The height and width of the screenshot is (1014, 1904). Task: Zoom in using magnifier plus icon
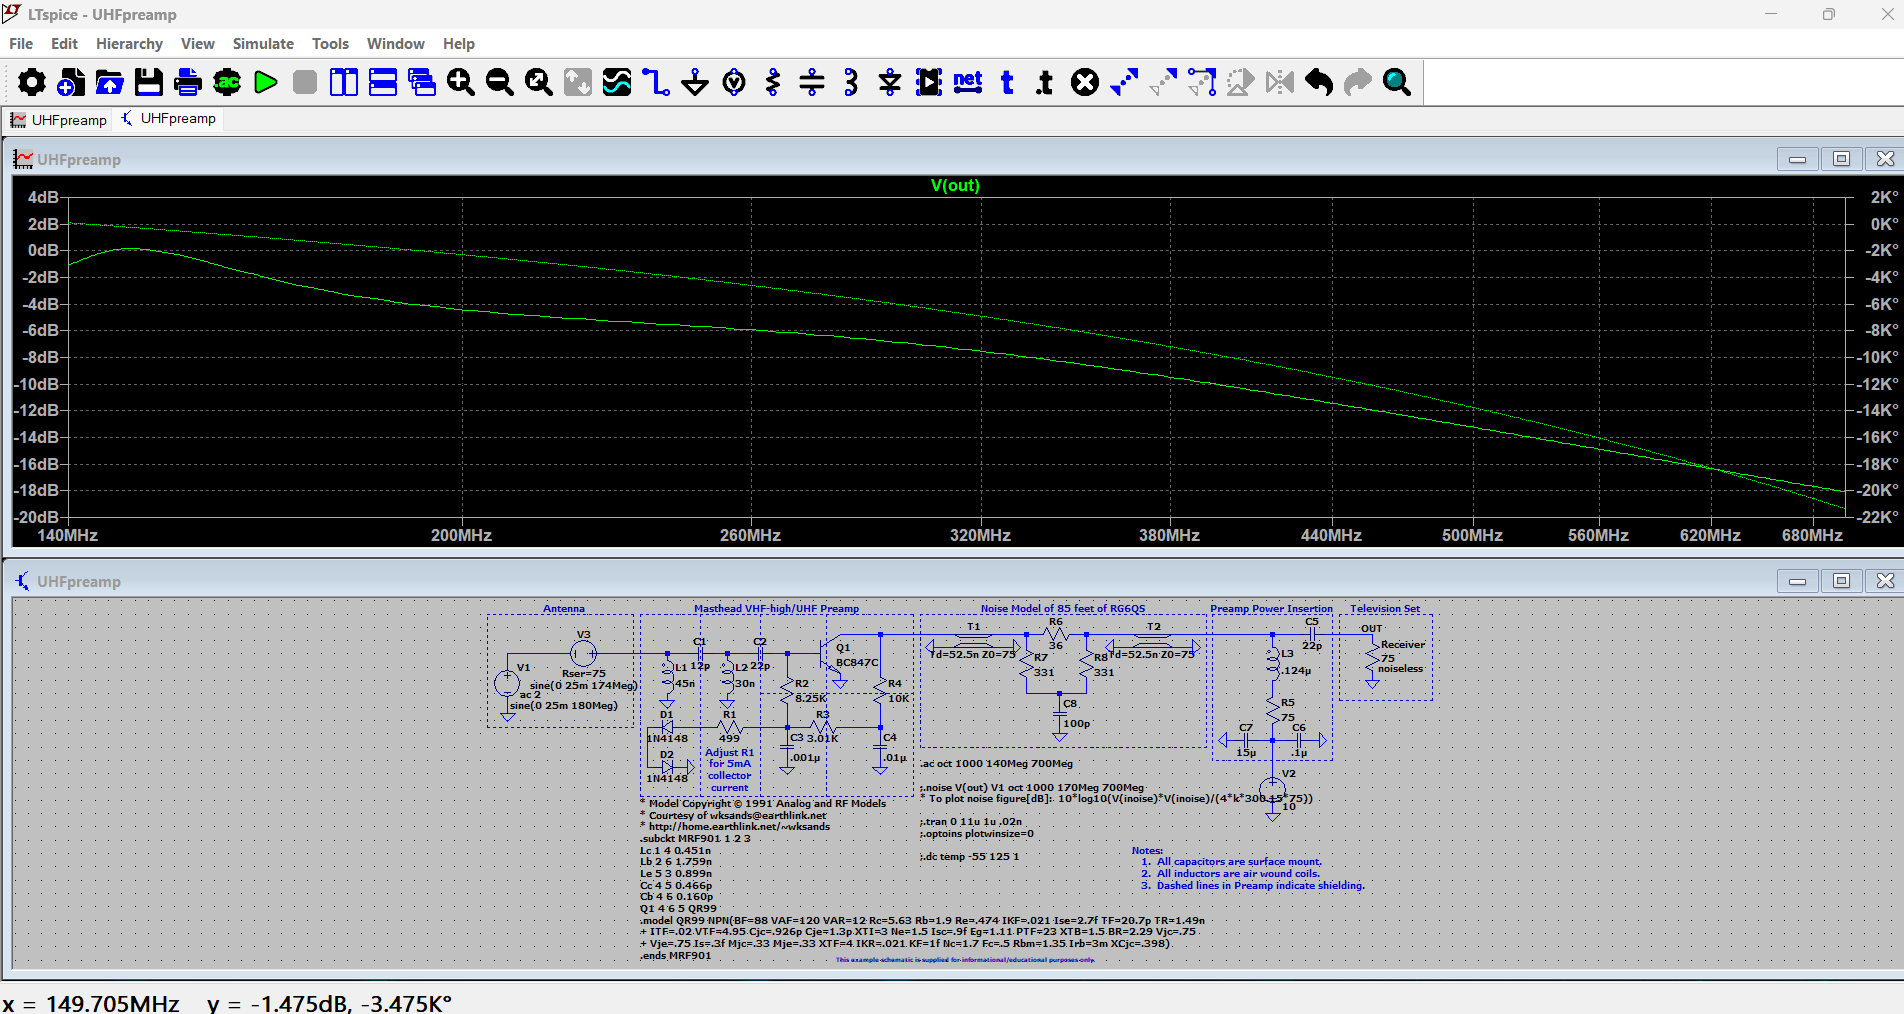tap(461, 82)
